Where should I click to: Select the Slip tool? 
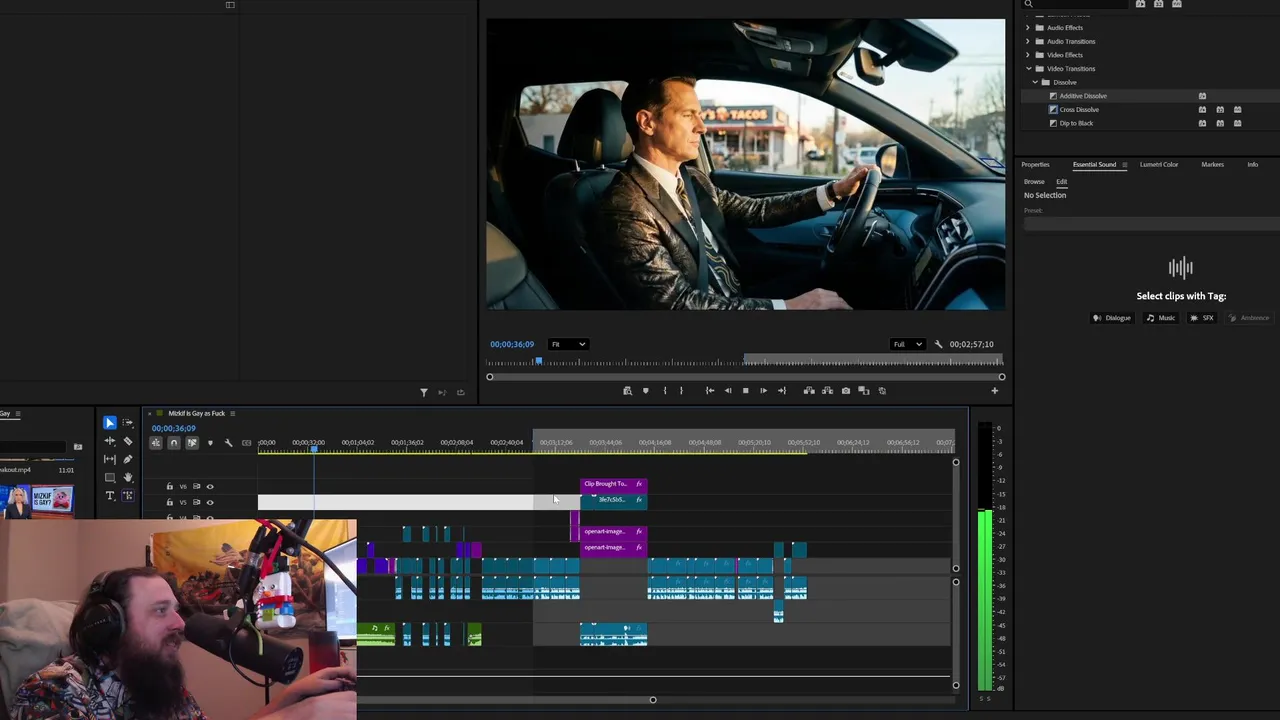point(110,459)
